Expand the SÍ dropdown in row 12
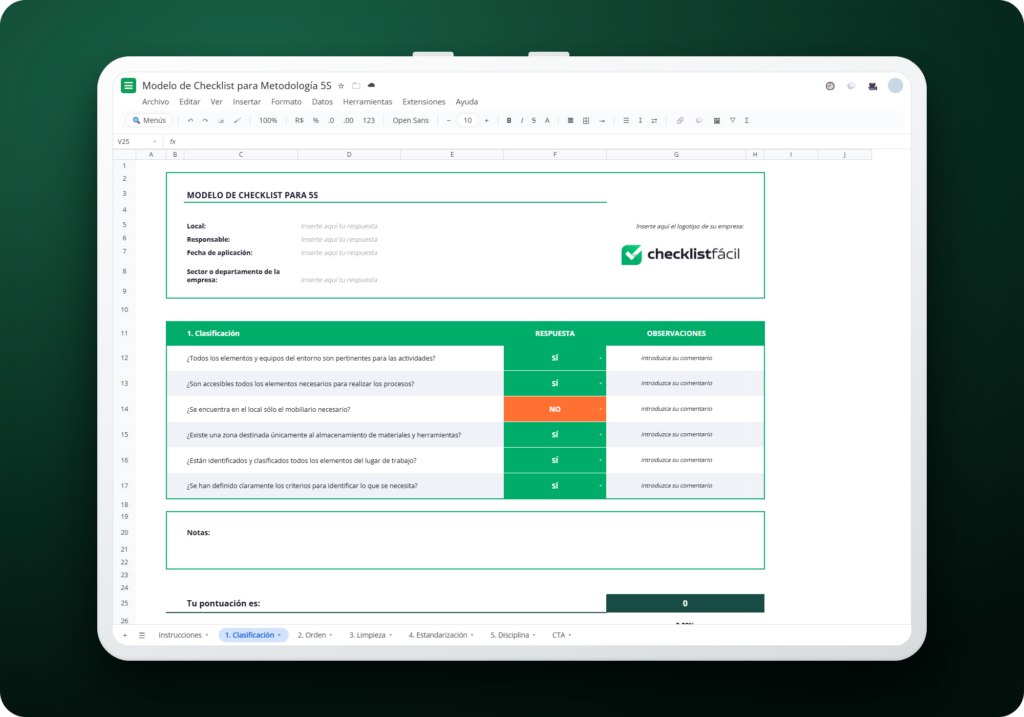This screenshot has height=717, width=1024. click(600, 358)
